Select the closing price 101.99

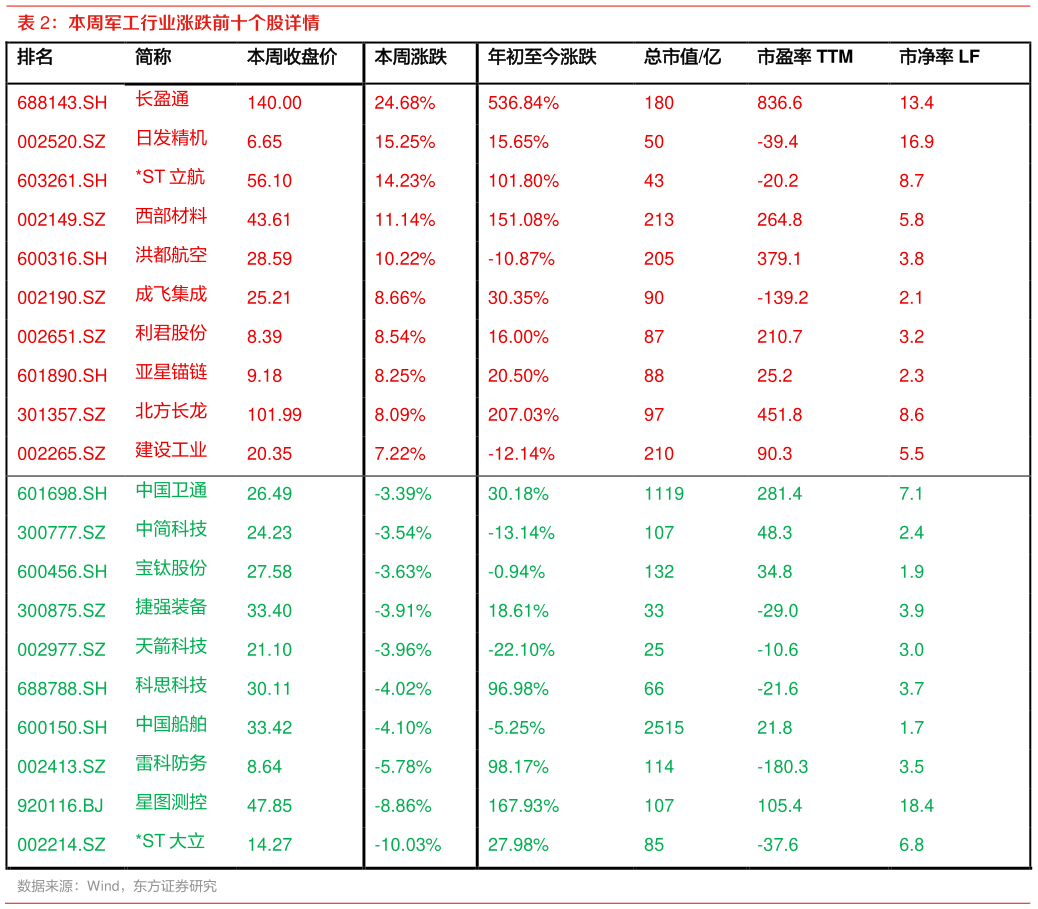coord(274,415)
